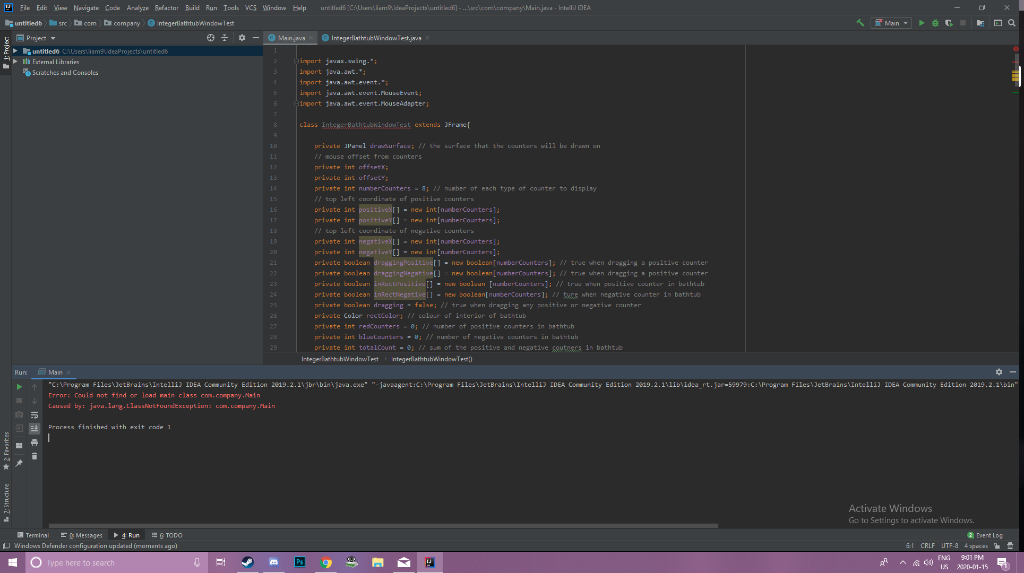Expand the untitled6 project tree node

coord(15,51)
